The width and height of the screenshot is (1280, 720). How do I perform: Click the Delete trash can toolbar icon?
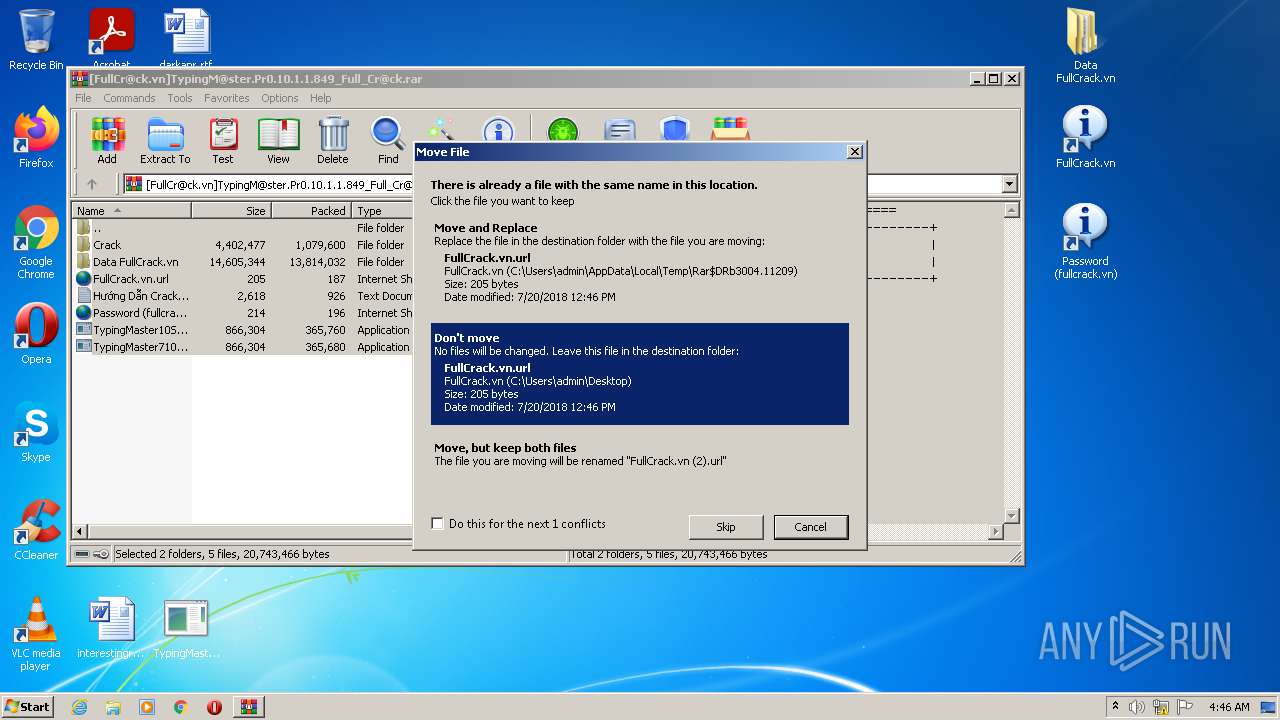click(333, 140)
